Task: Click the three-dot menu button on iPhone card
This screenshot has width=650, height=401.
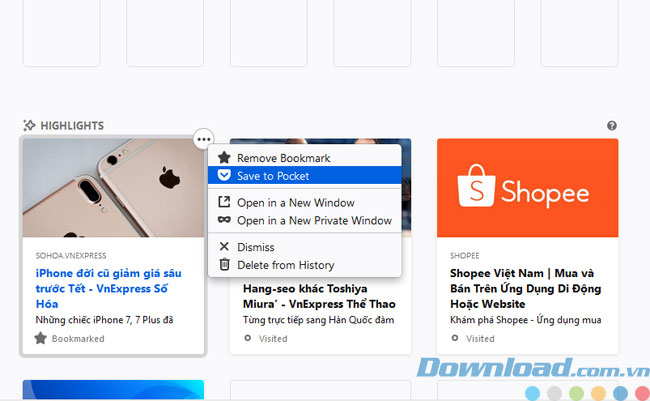Action: 204,139
